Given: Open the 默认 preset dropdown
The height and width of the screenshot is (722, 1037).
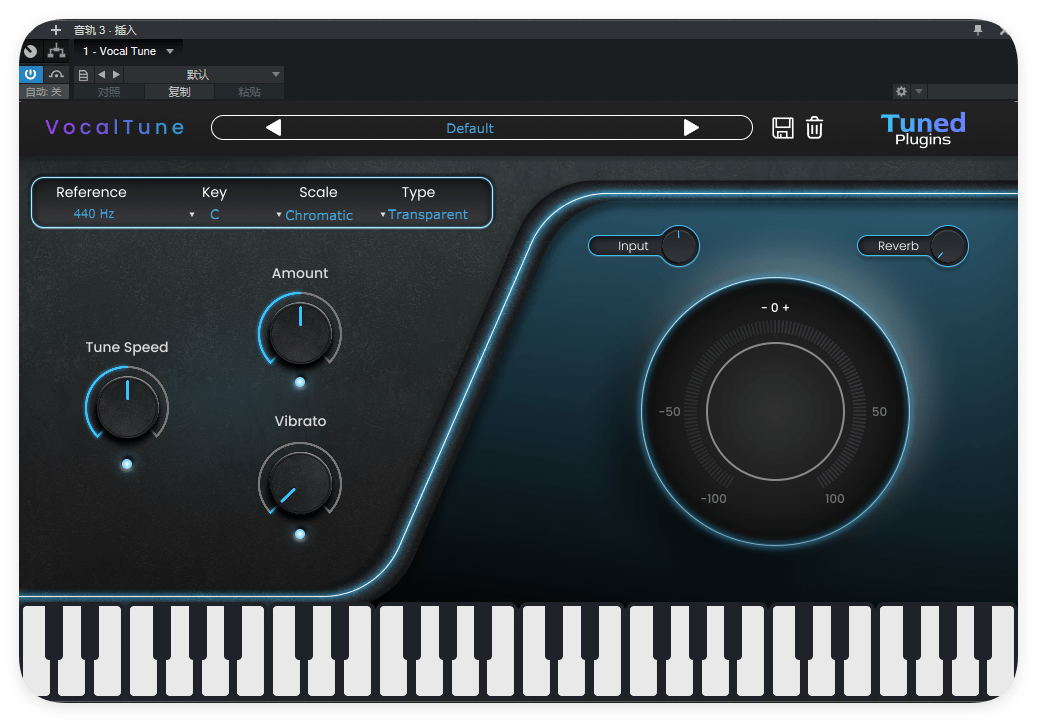Looking at the screenshot, I should (x=204, y=75).
